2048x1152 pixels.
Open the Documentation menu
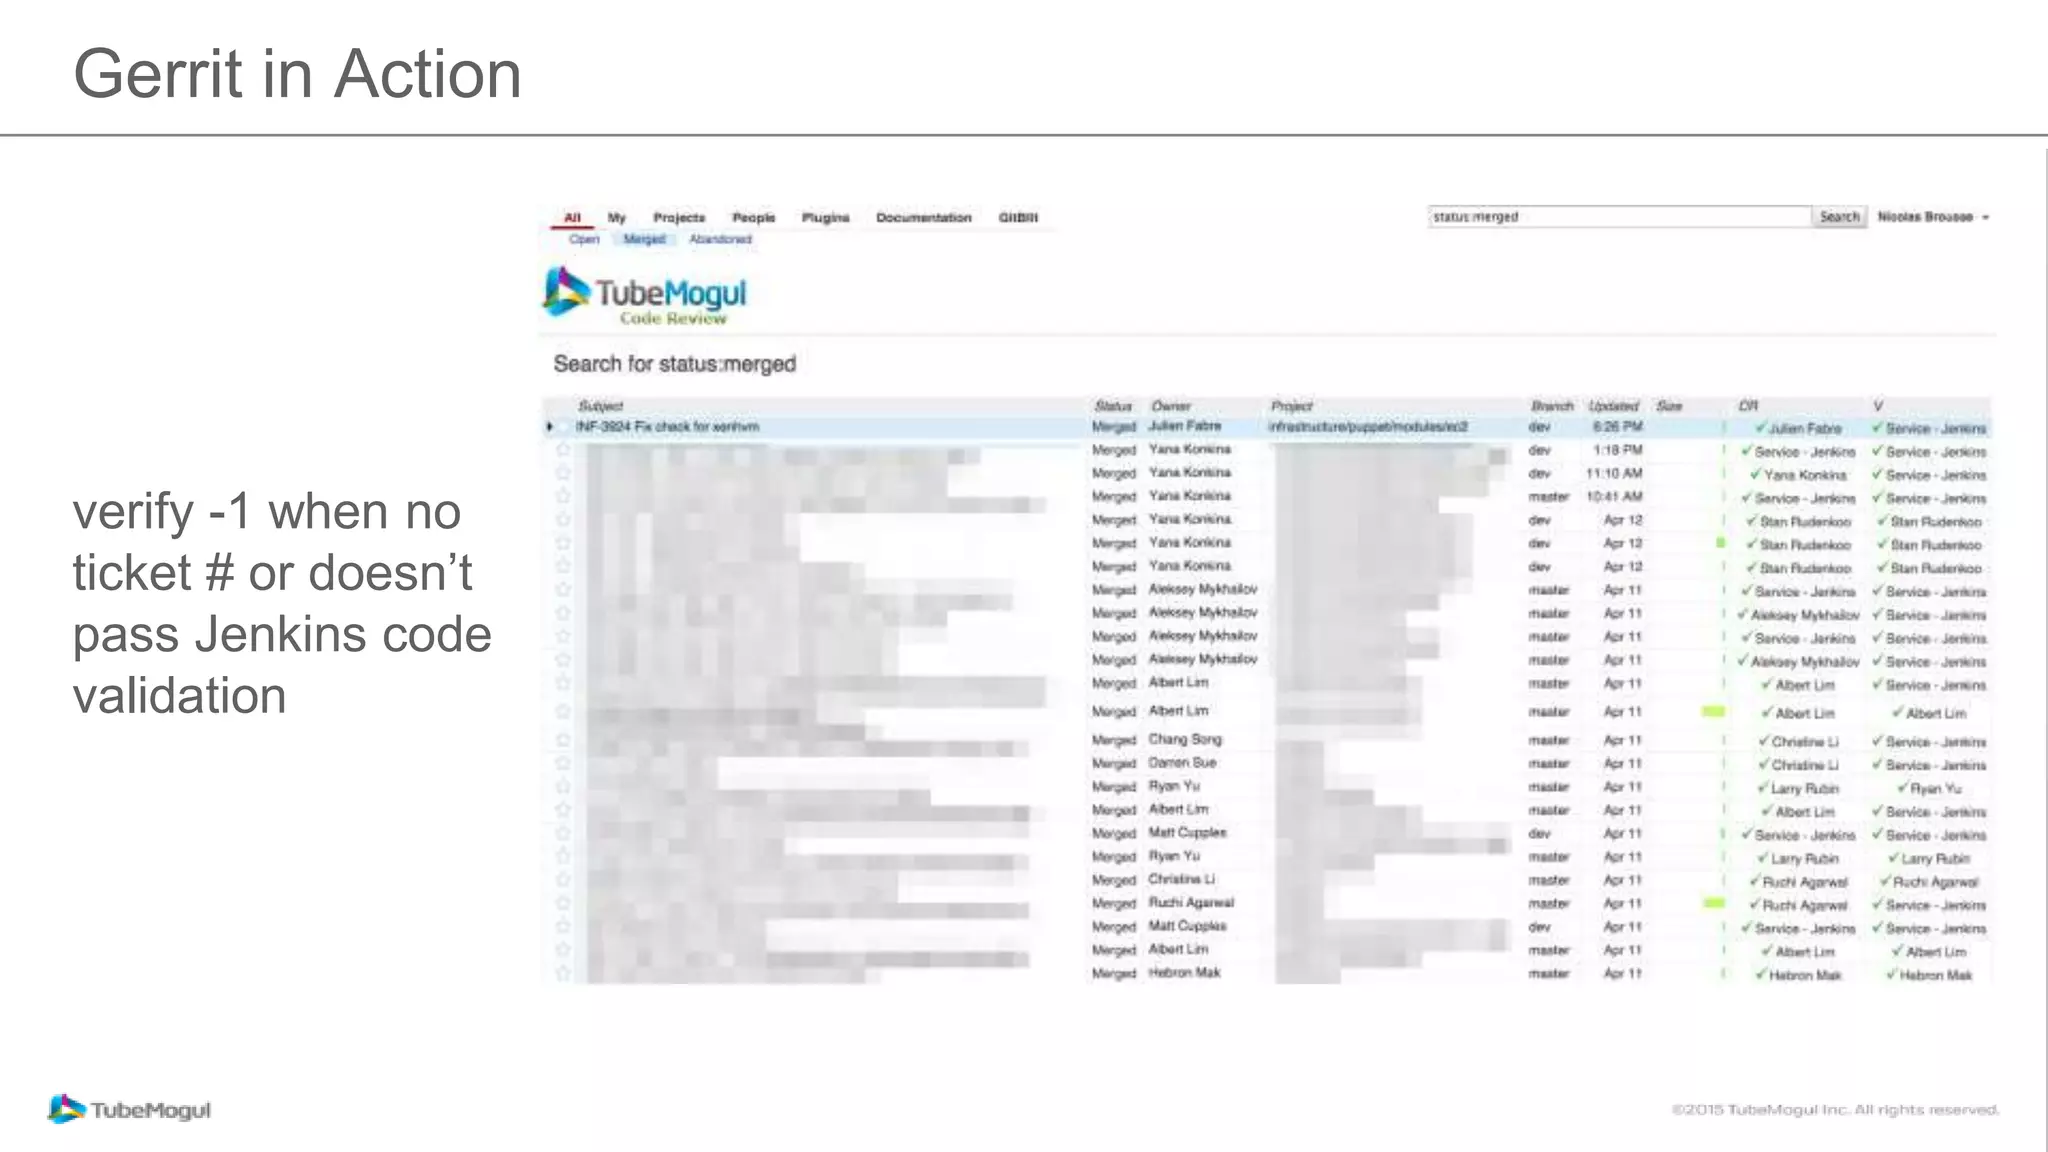coord(924,217)
